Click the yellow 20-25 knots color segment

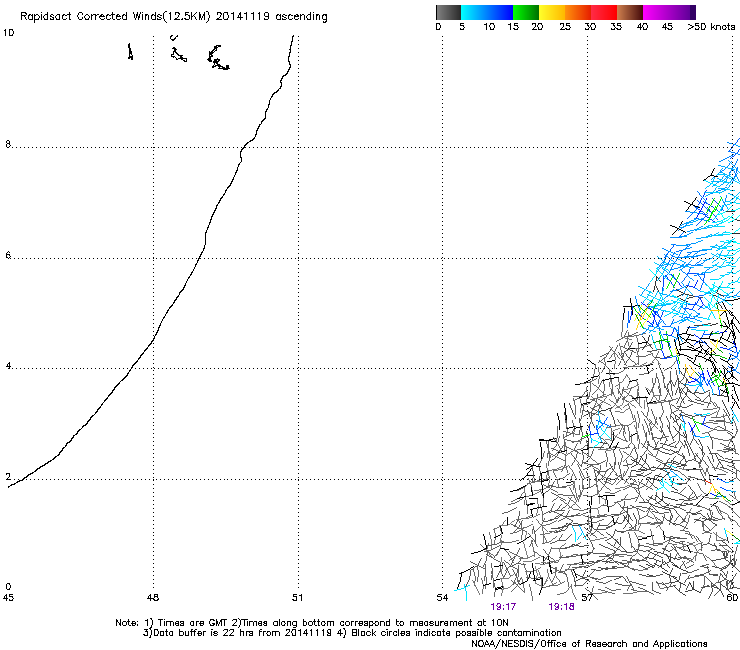click(x=552, y=12)
